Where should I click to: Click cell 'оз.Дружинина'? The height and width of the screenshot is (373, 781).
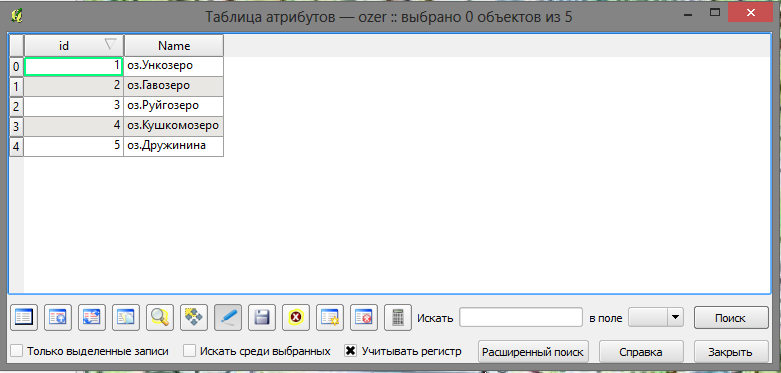(173, 146)
